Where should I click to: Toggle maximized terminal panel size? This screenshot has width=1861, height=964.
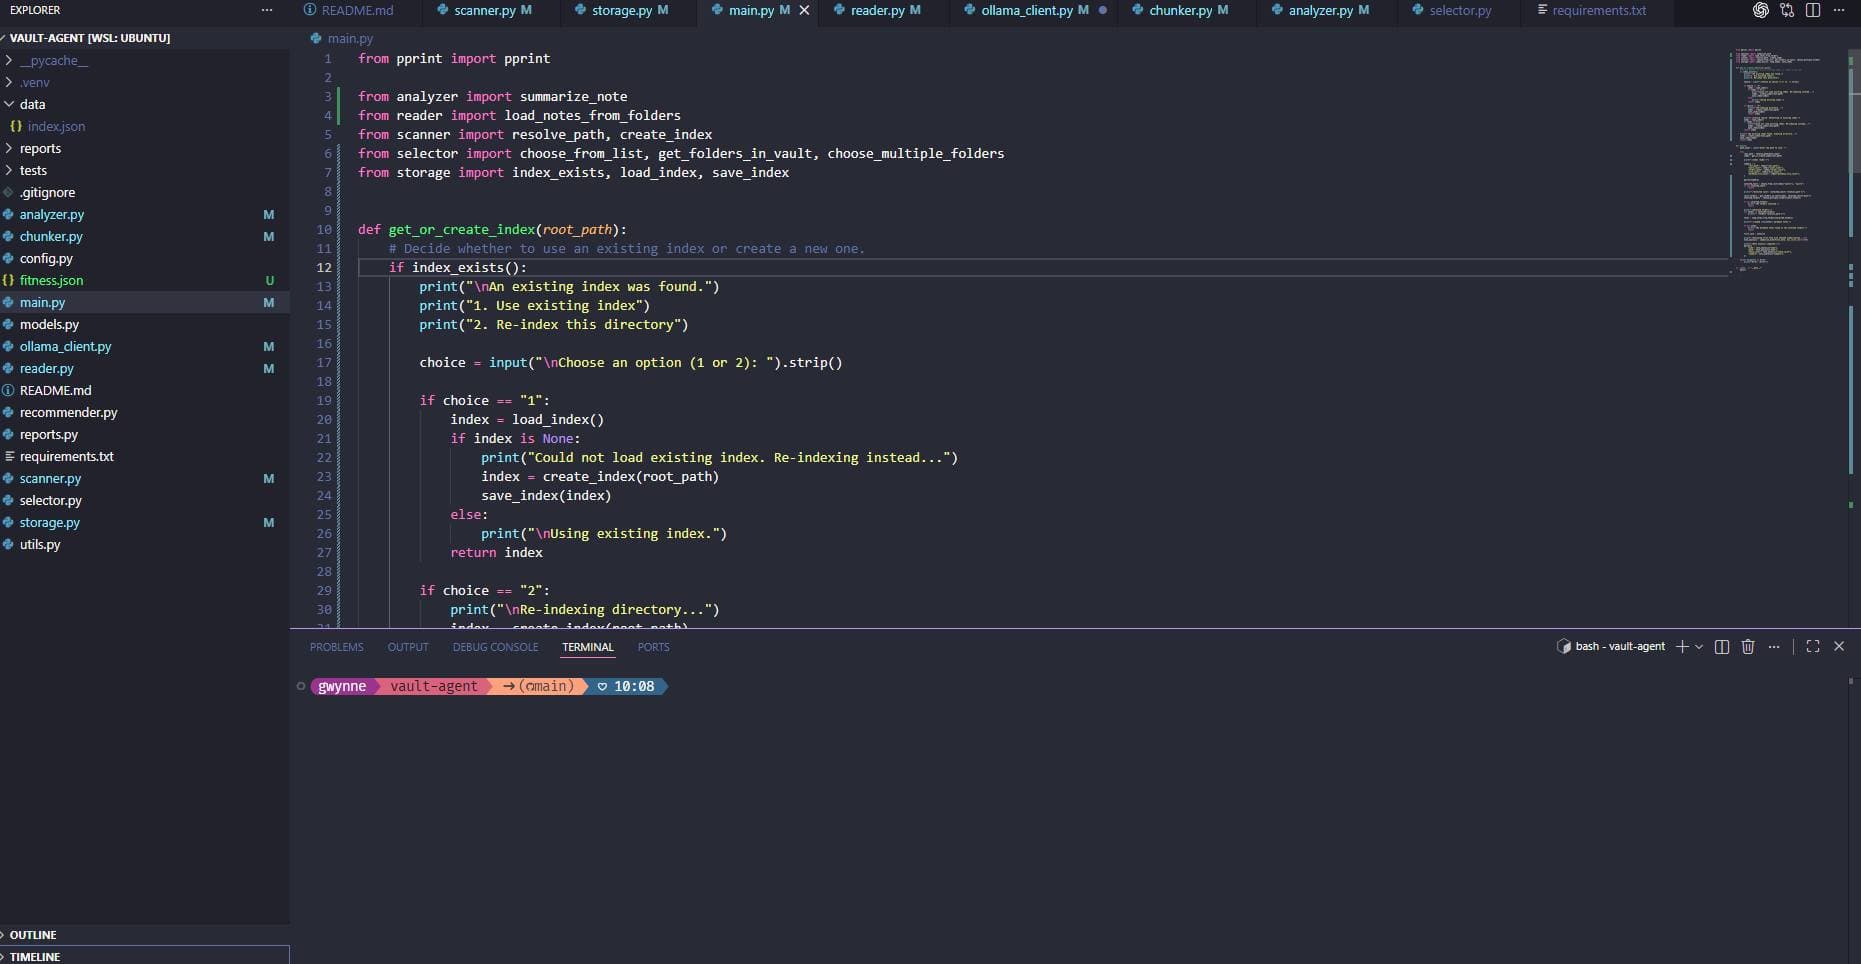[x=1813, y=647]
